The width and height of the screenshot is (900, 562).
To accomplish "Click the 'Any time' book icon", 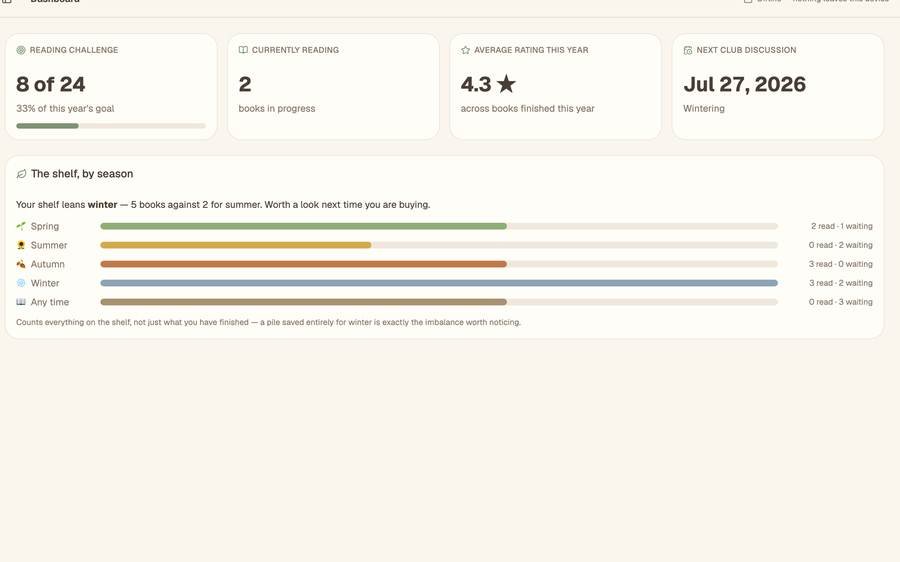I will pos(21,302).
